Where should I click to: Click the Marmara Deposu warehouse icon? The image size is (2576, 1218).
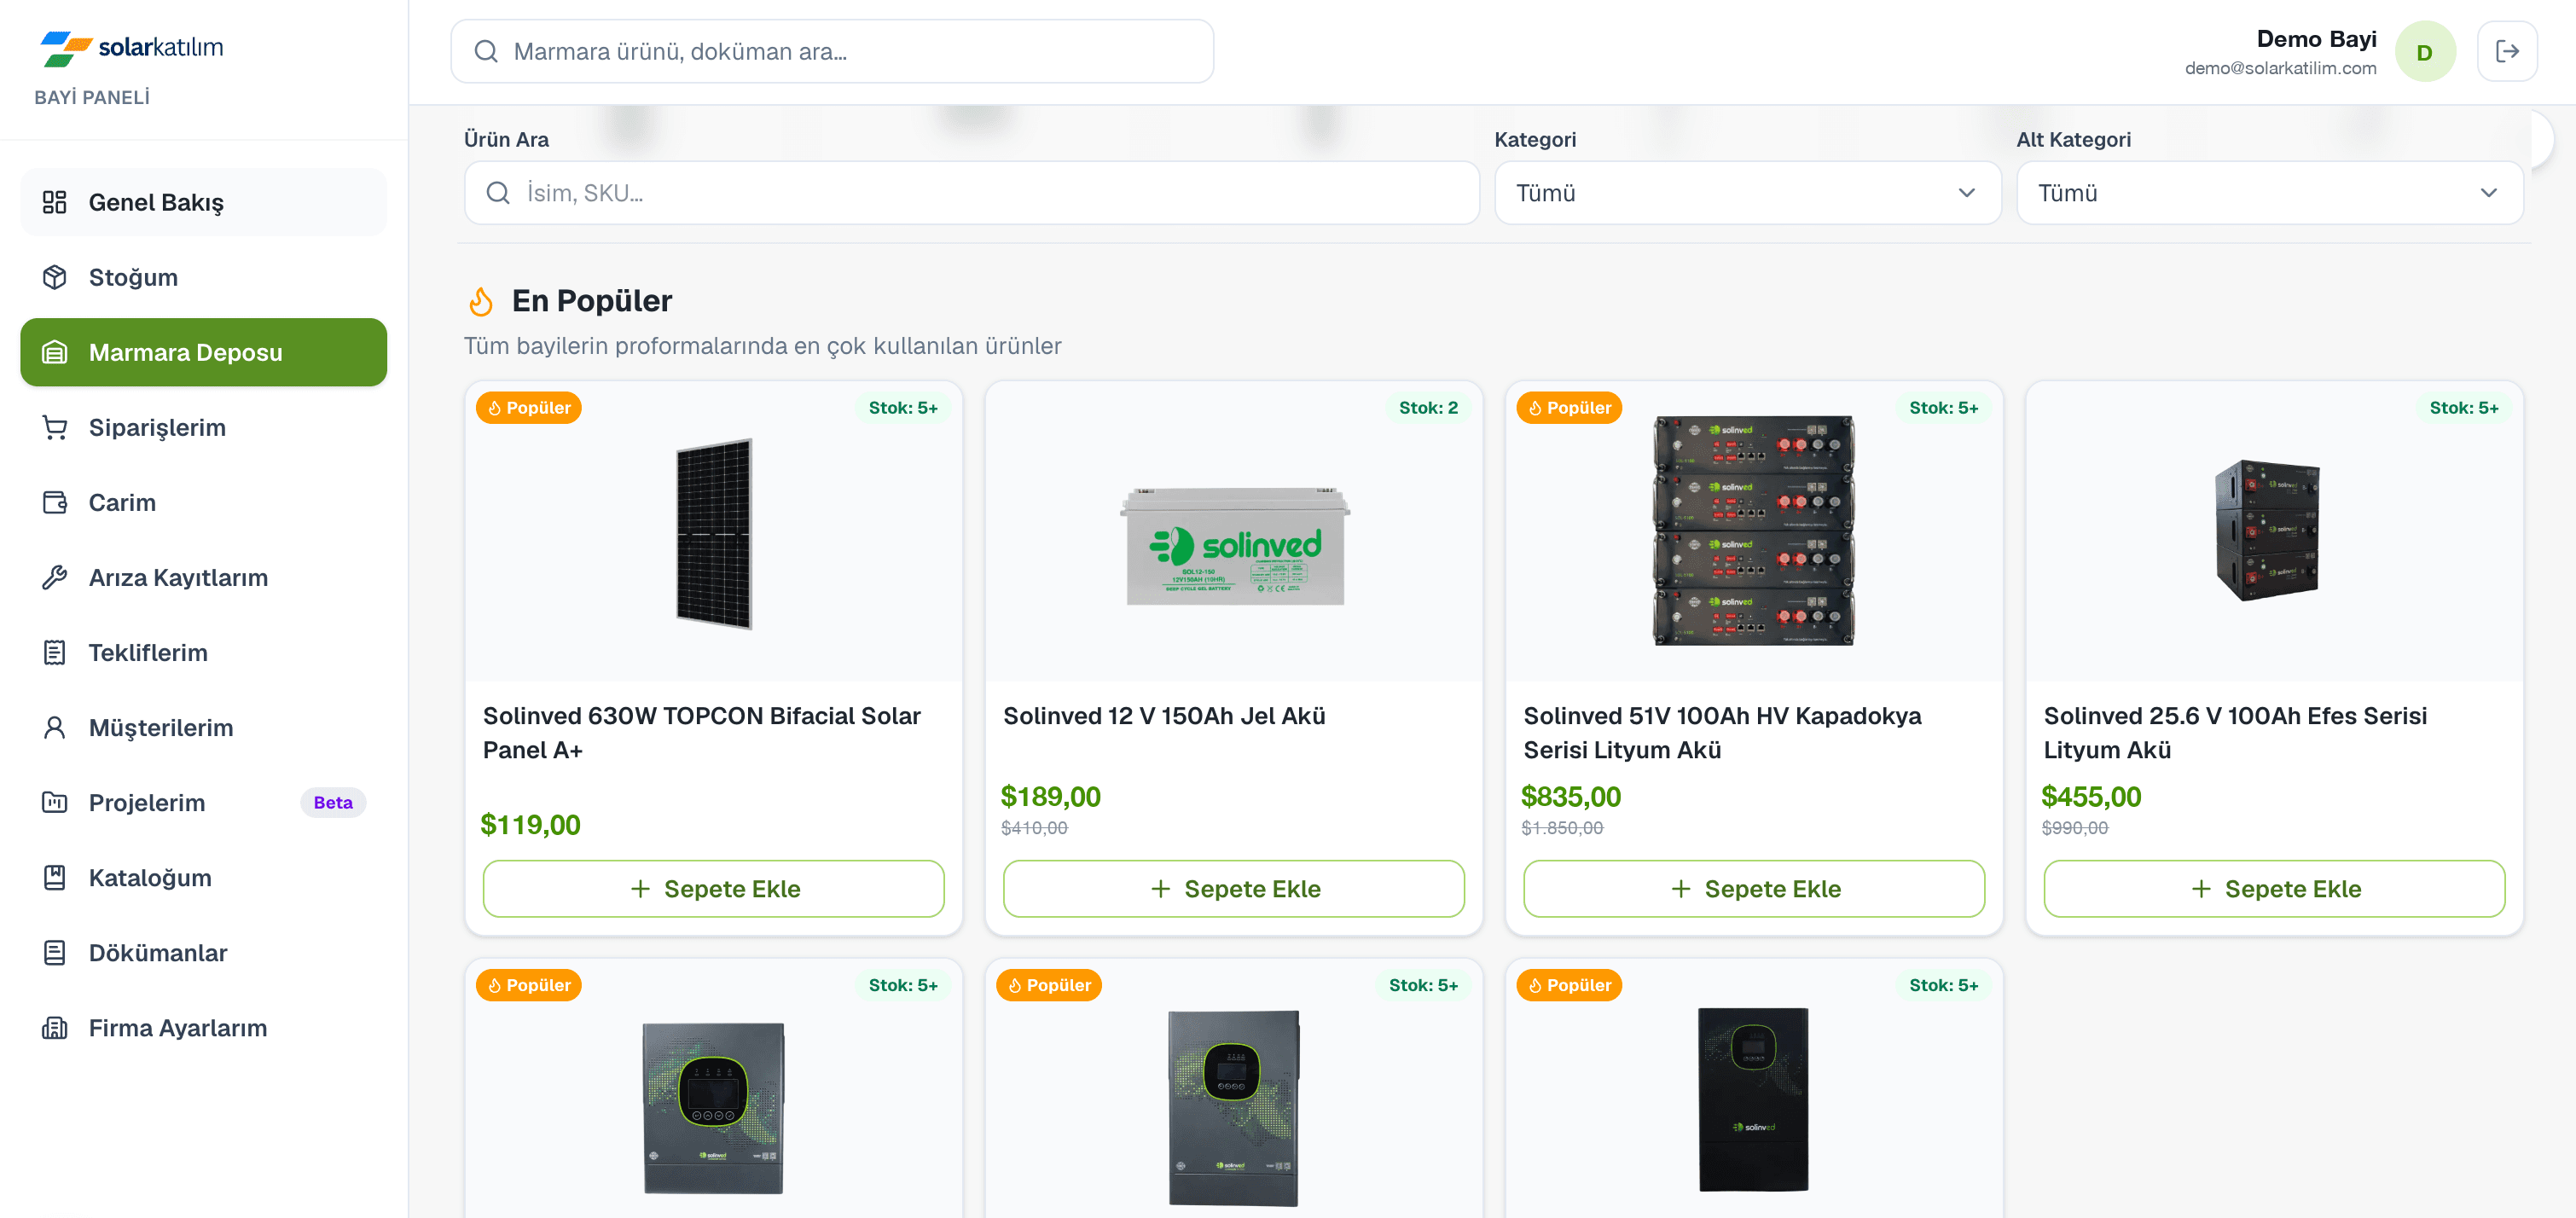tap(54, 352)
